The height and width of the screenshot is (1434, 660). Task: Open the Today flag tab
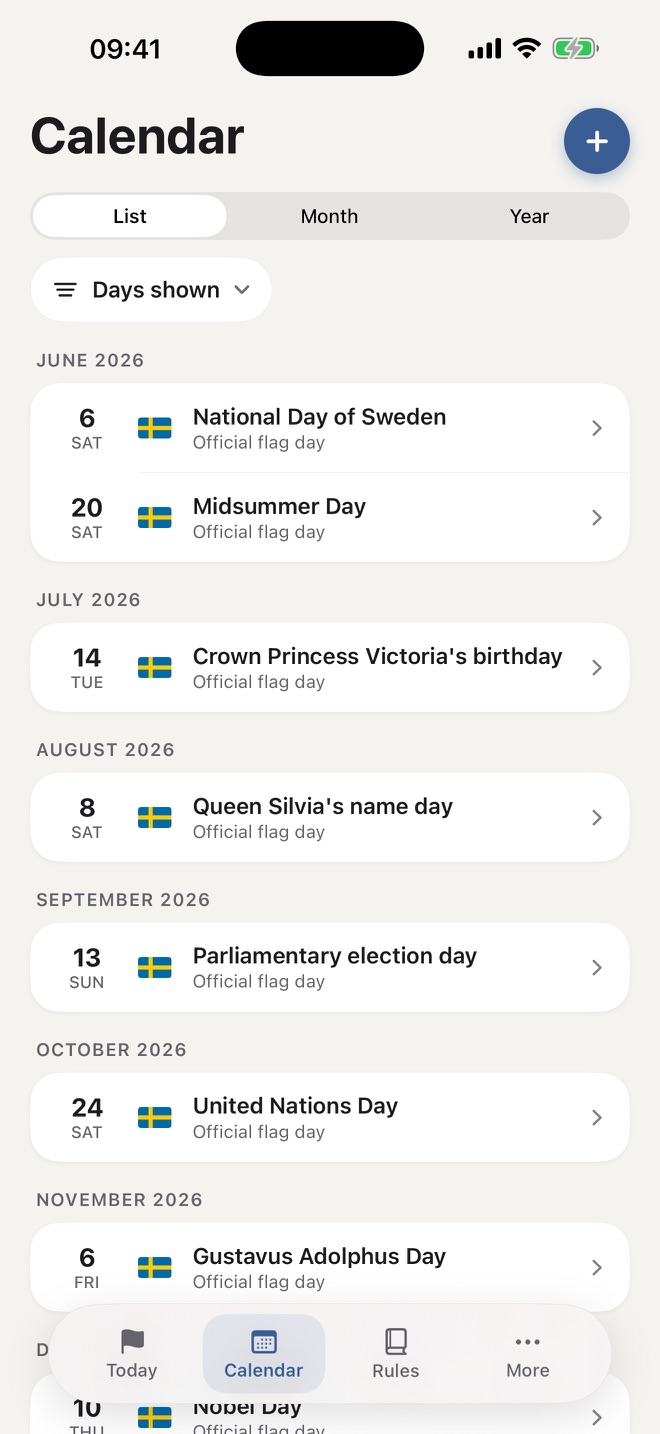(x=132, y=1354)
